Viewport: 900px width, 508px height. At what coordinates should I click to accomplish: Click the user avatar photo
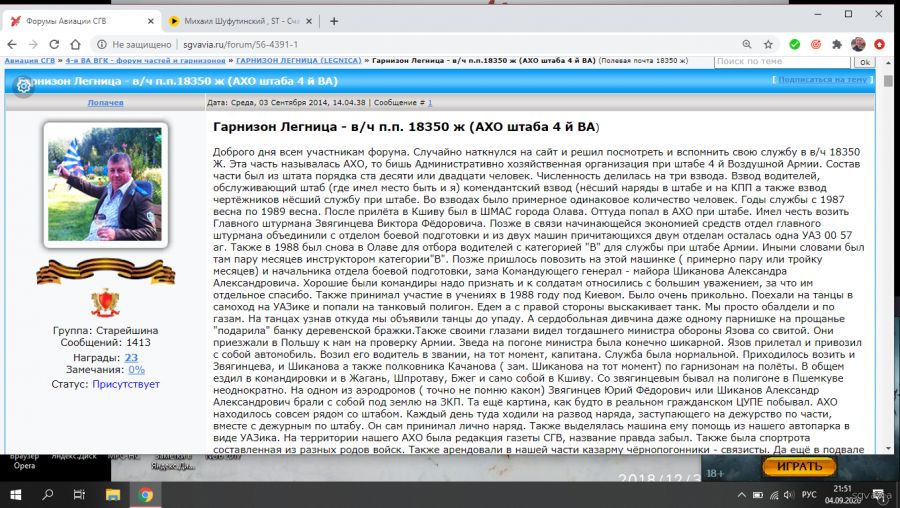(106, 185)
